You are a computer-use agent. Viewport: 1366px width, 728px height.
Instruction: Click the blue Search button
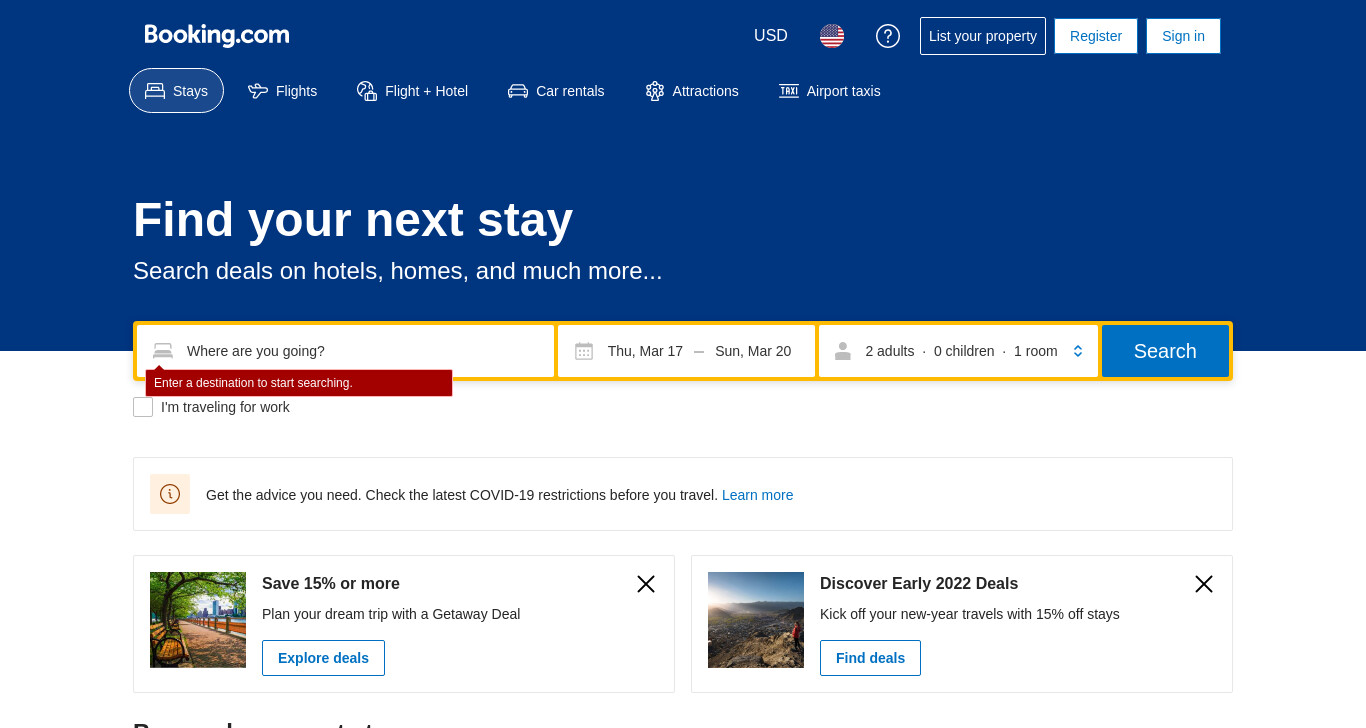click(x=1165, y=351)
